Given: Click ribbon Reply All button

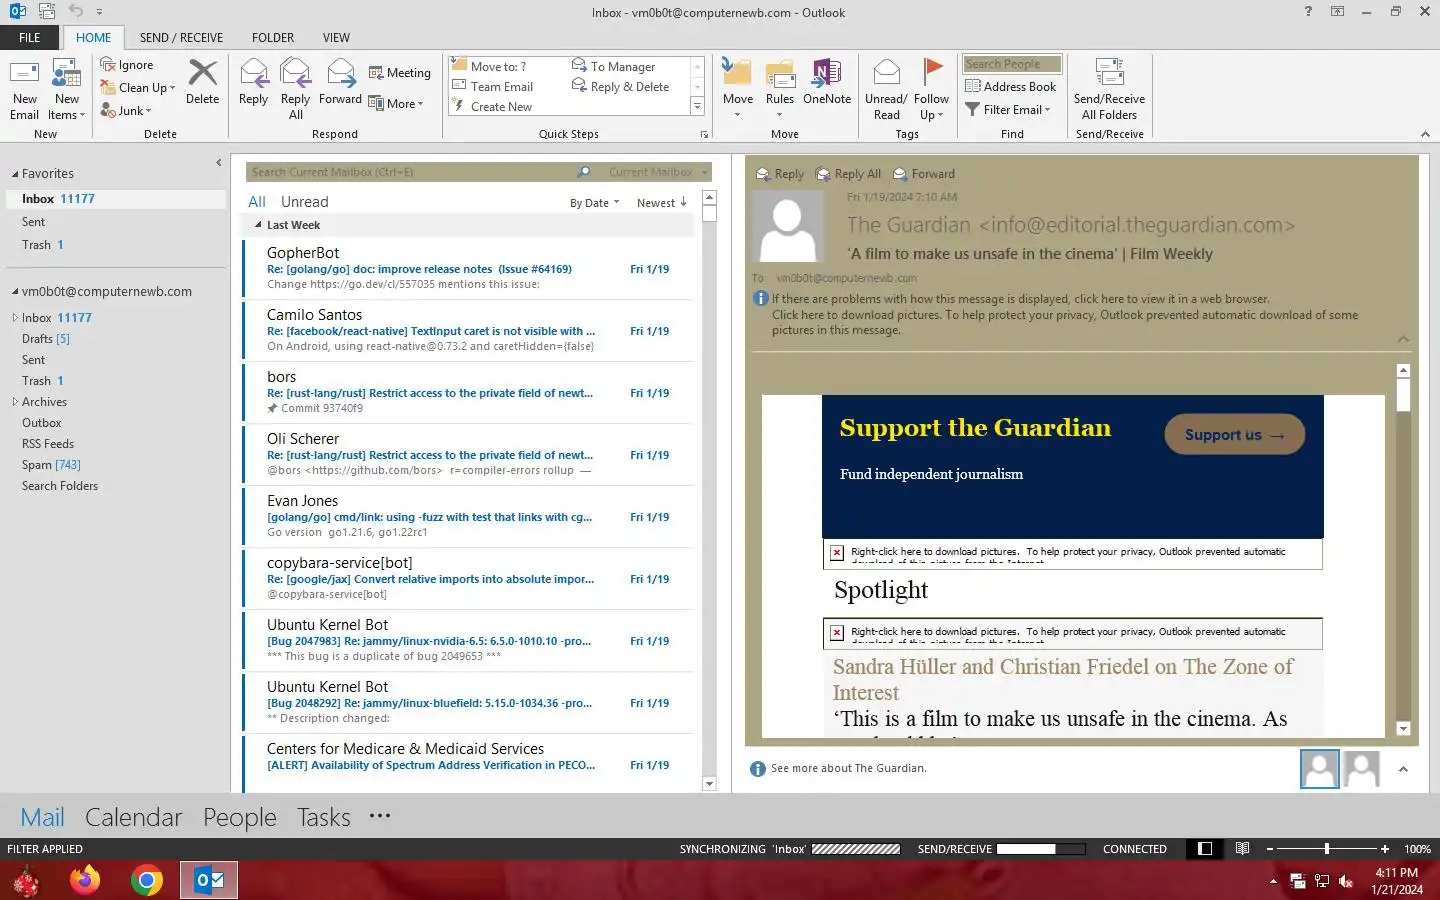Looking at the screenshot, I should click(295, 90).
